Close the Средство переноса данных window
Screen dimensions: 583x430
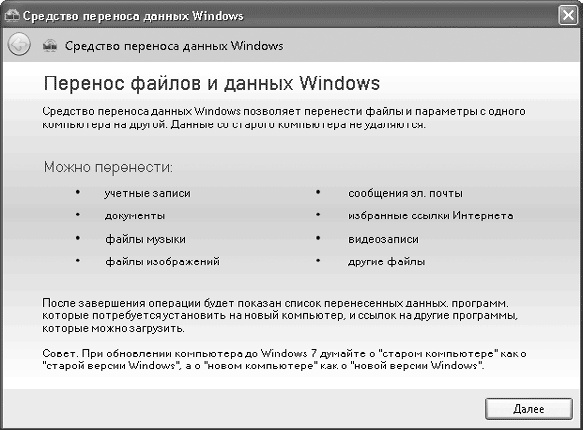click(568, 15)
